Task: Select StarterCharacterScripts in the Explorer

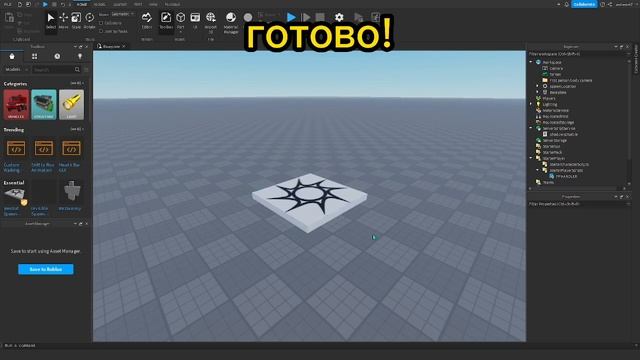Action: click(x=569, y=164)
